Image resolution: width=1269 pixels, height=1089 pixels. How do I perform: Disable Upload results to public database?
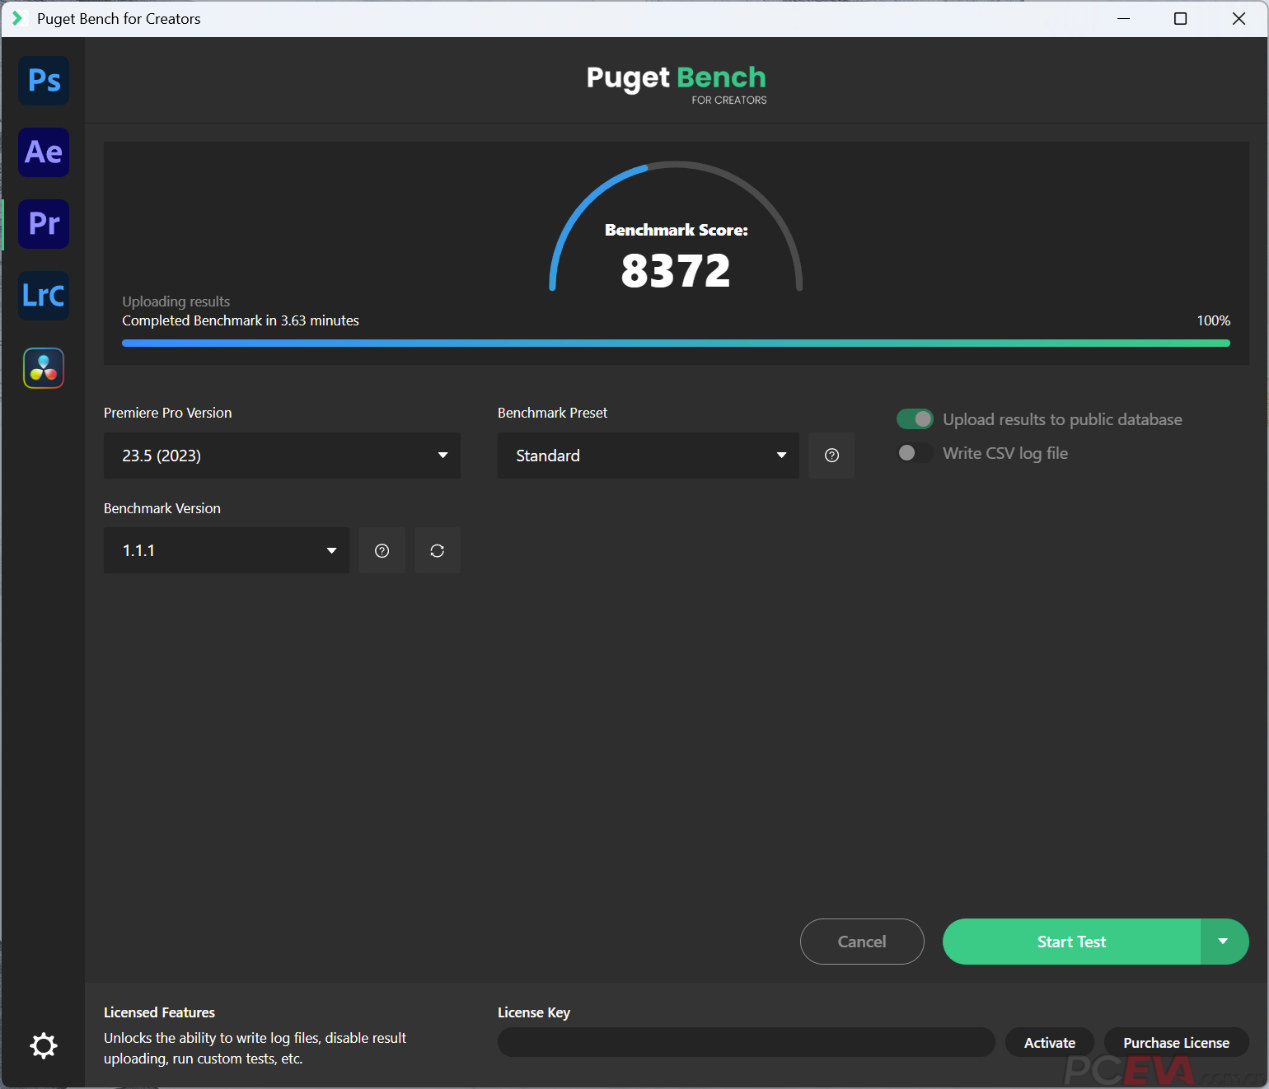(x=914, y=419)
